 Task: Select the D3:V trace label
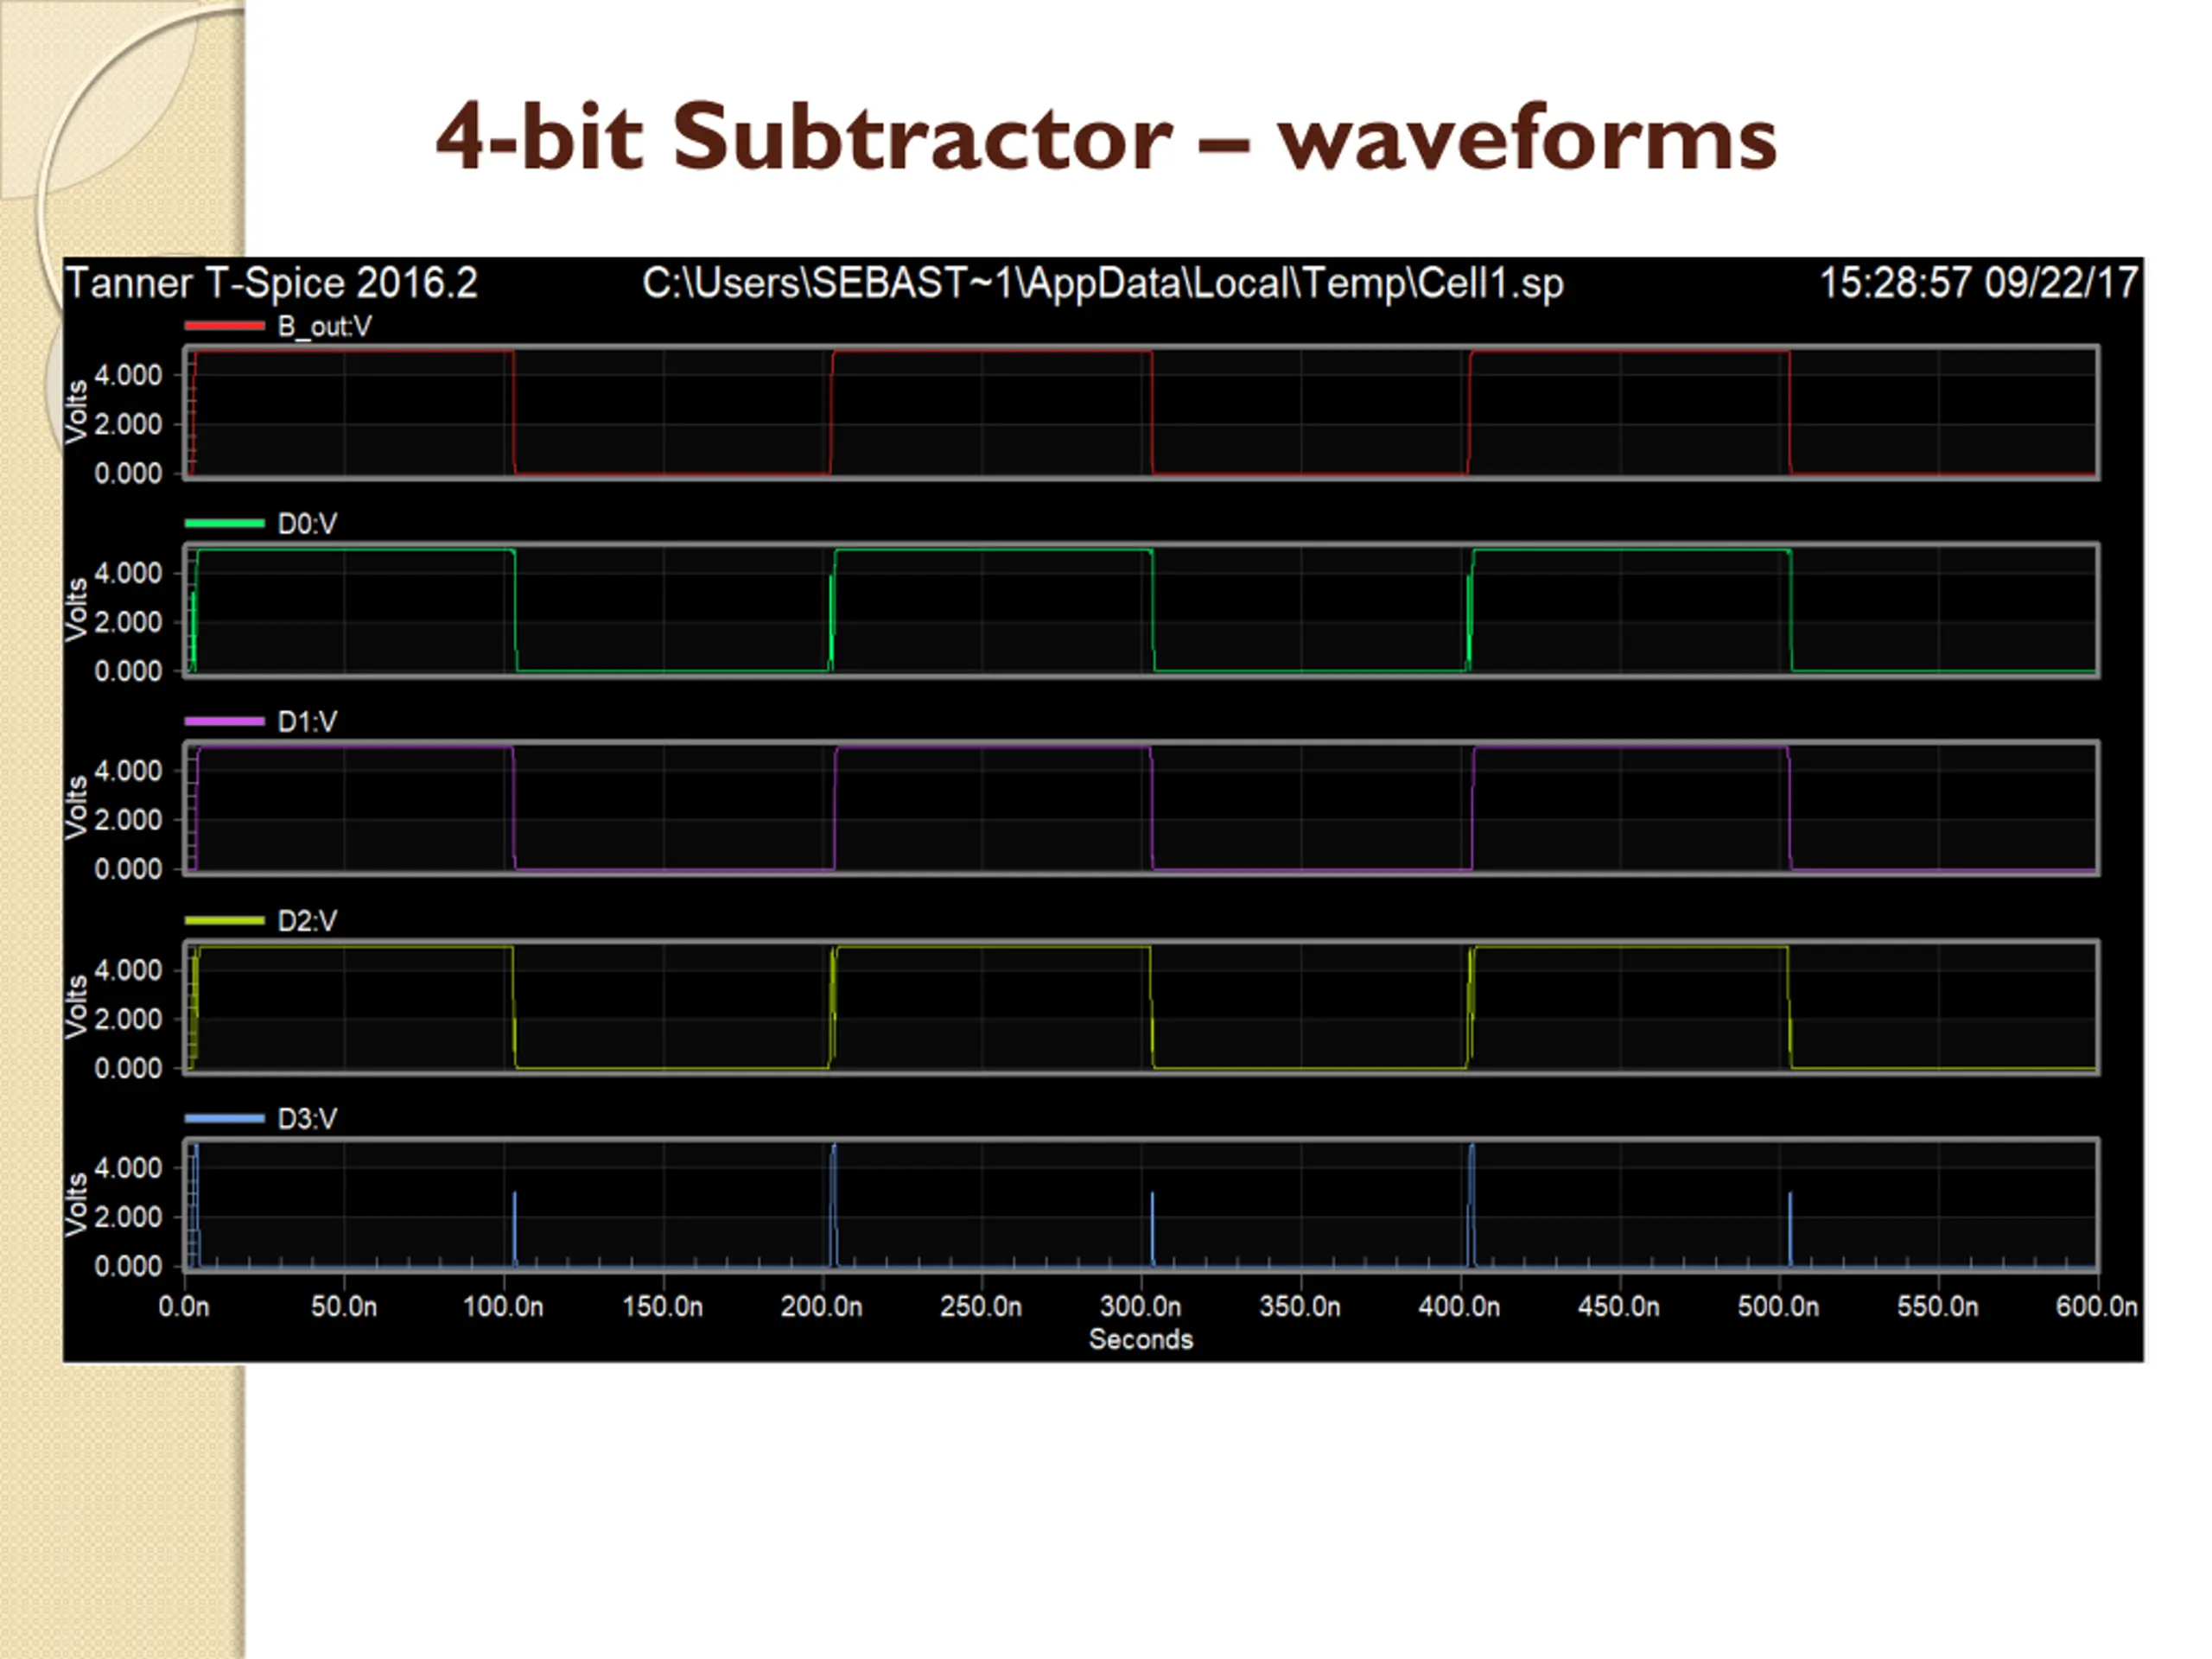point(307,1119)
